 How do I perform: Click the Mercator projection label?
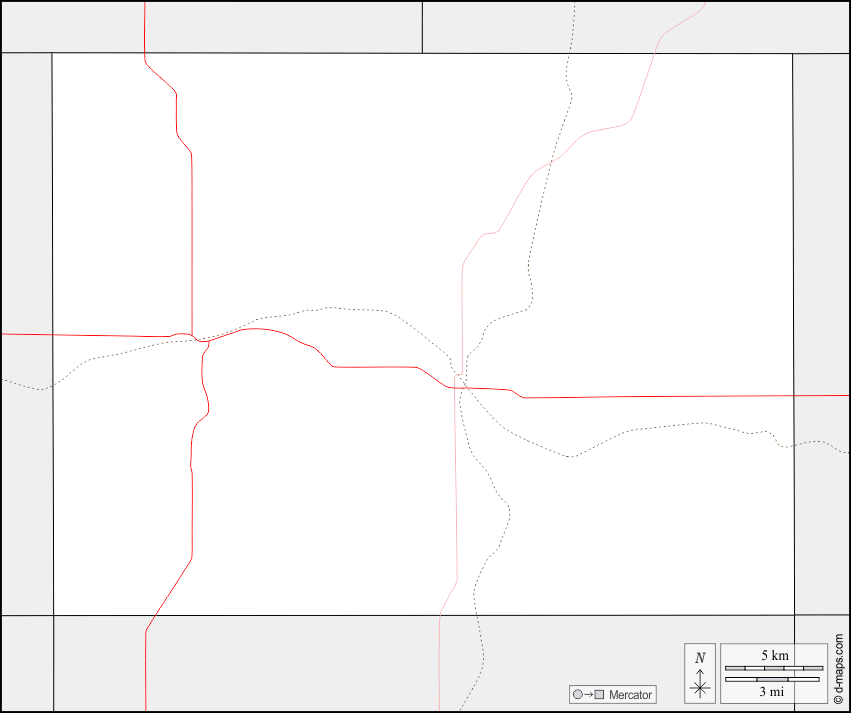click(630, 695)
